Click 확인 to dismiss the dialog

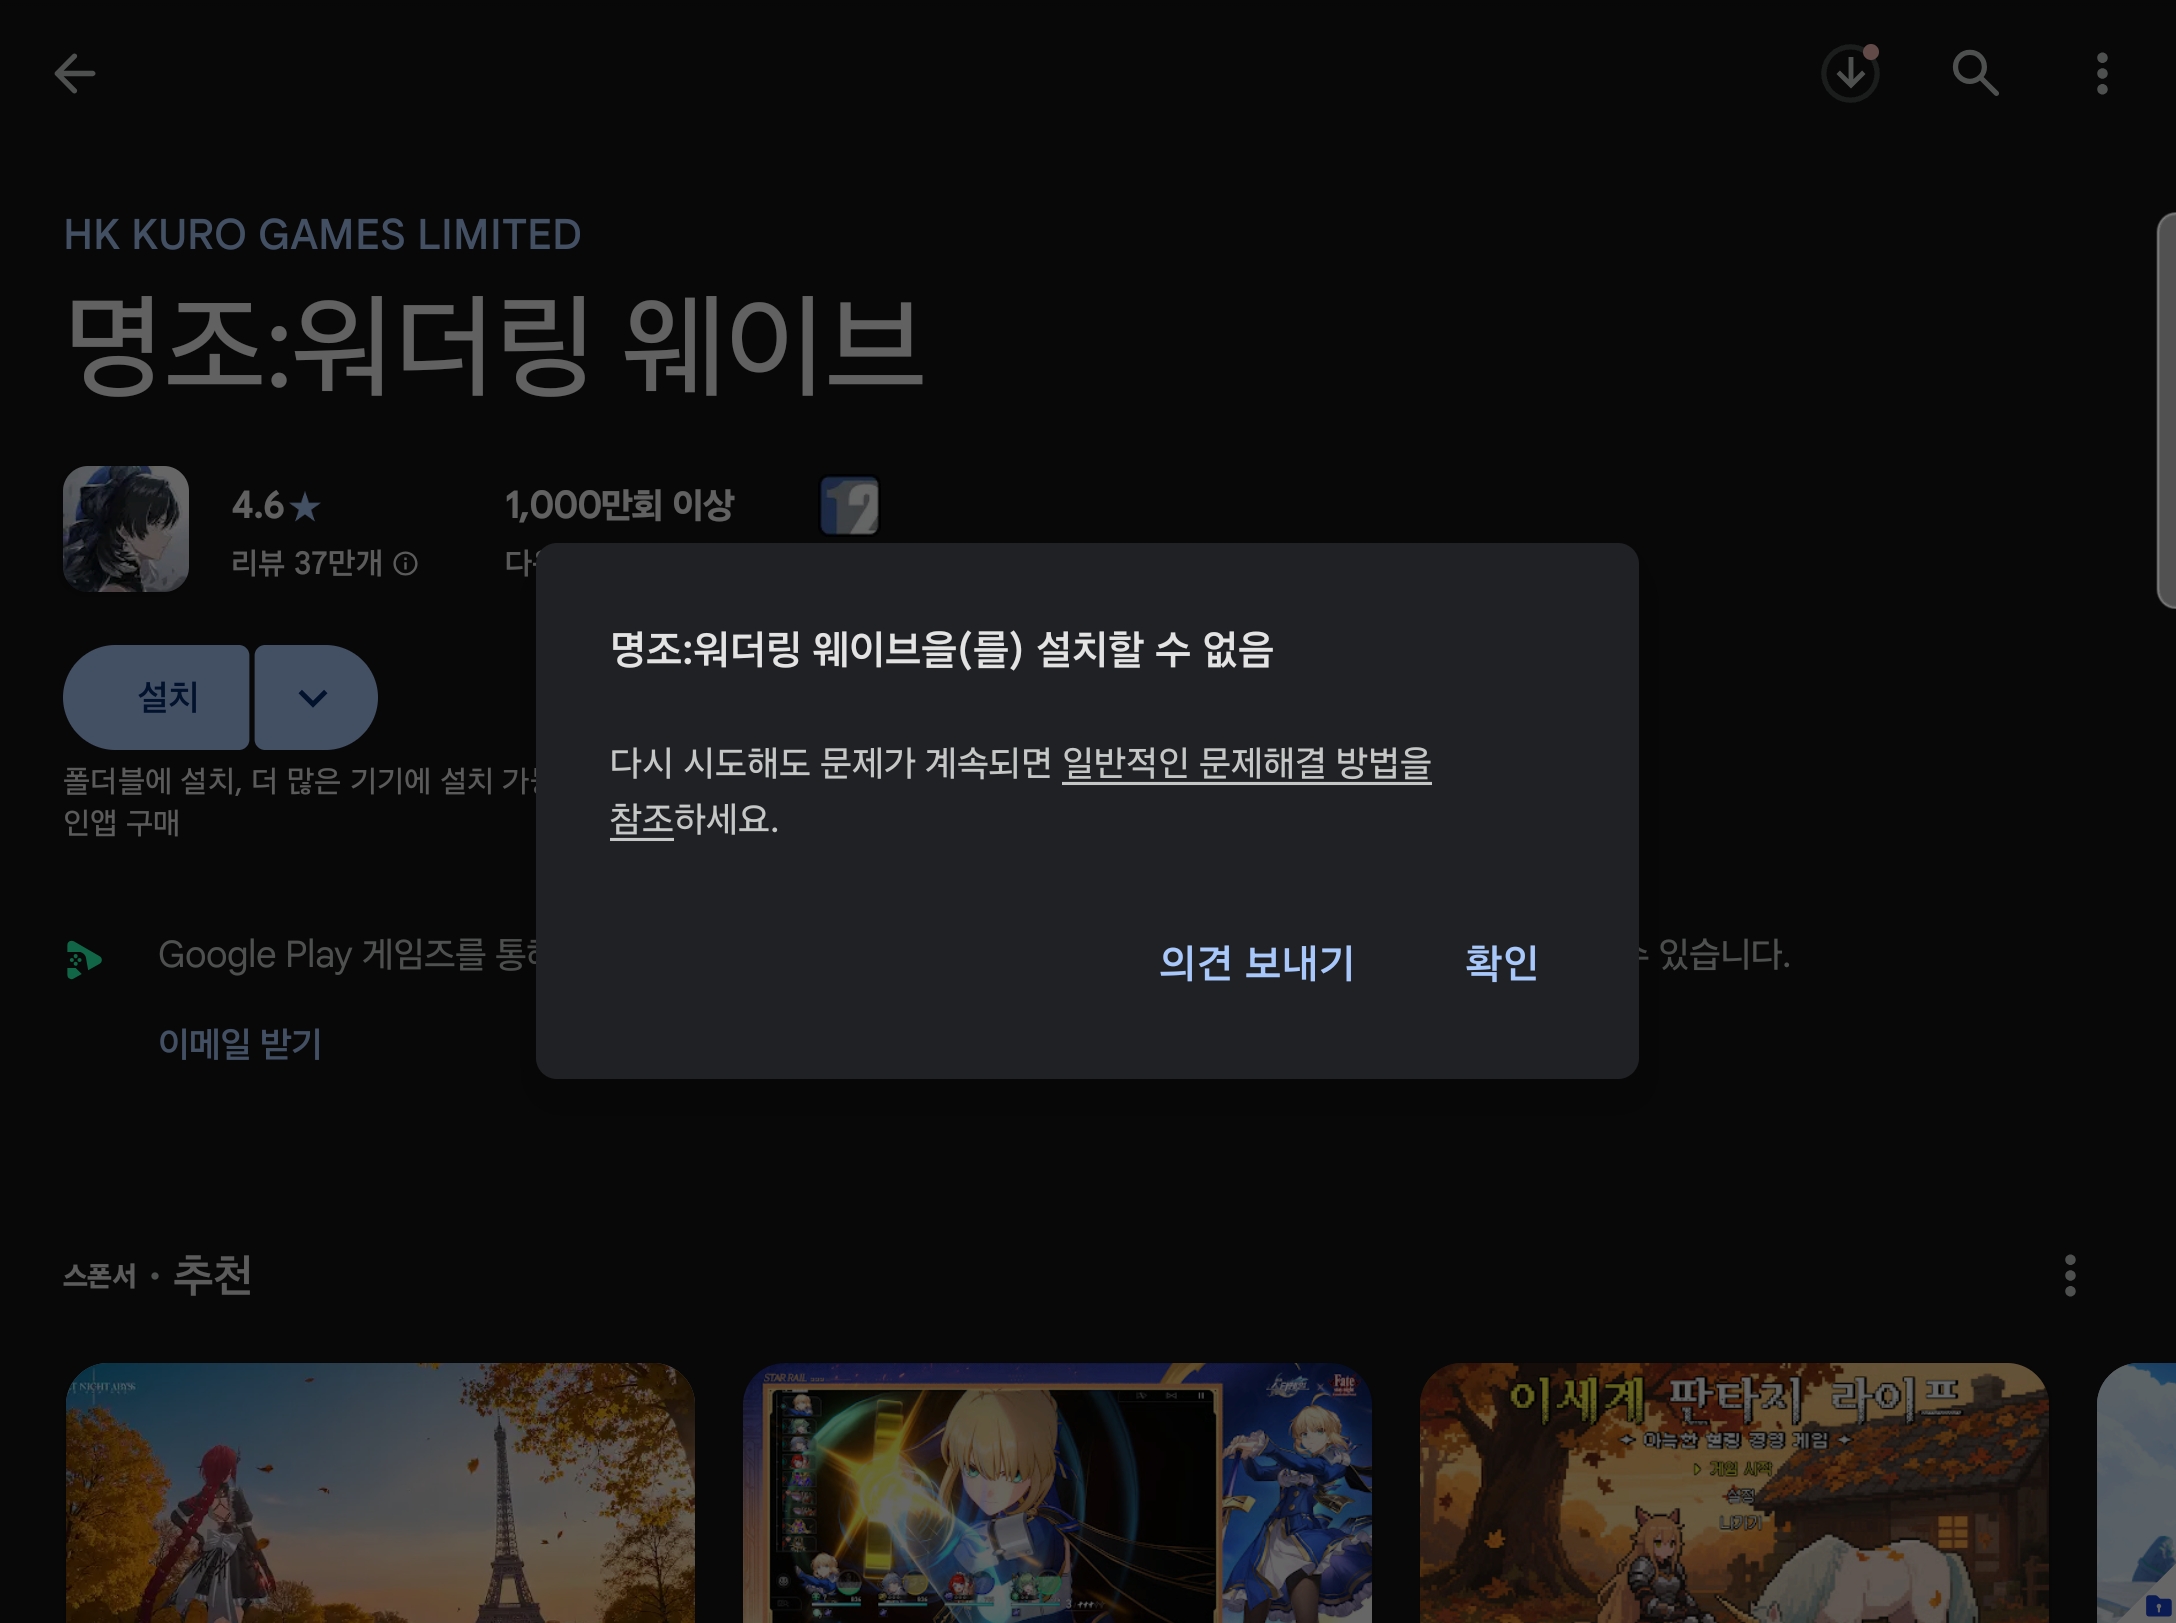pyautogui.click(x=1500, y=962)
